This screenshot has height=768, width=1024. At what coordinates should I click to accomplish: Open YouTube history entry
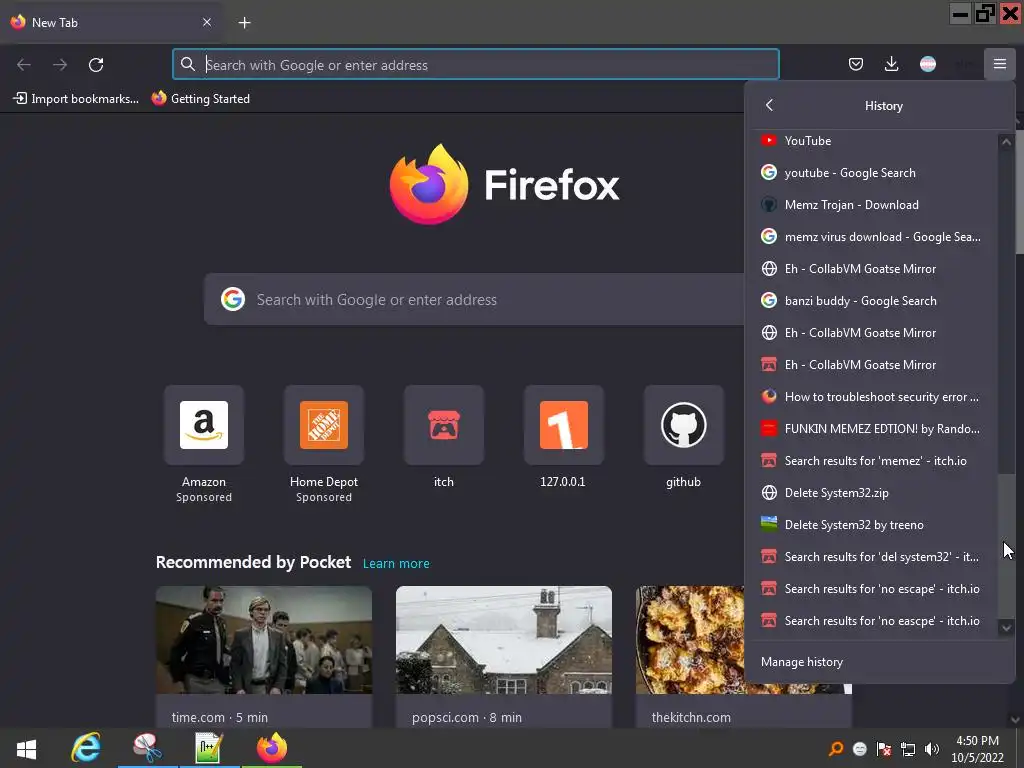875,140
